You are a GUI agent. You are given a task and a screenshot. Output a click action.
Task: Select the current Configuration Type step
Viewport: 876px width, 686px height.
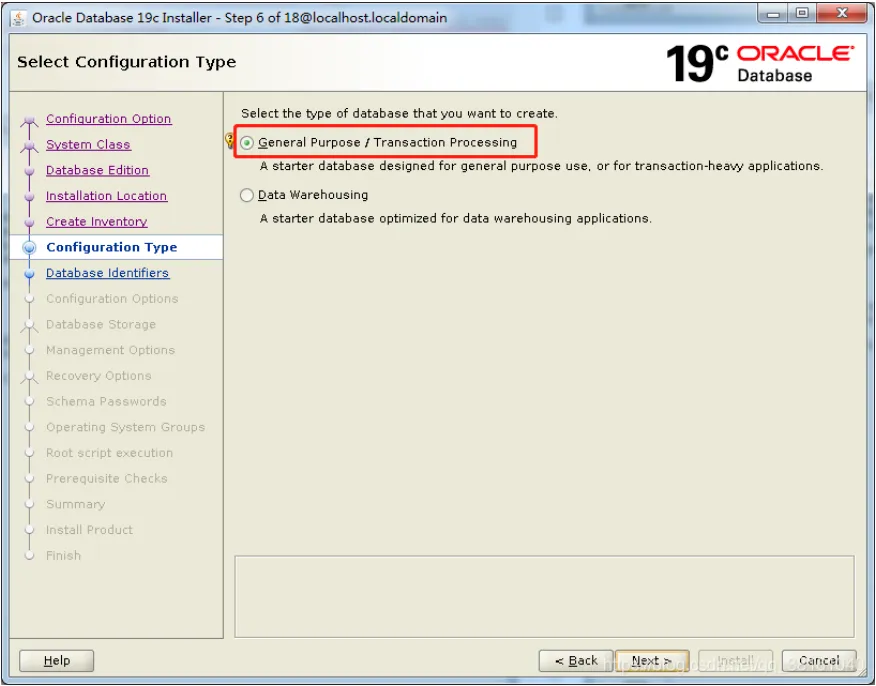[x=112, y=247]
